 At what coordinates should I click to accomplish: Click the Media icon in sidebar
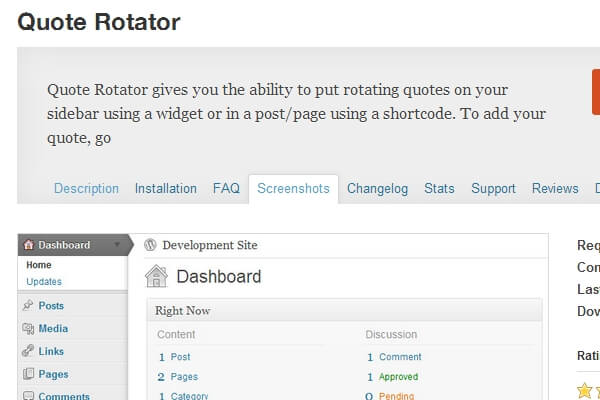pos(28,329)
